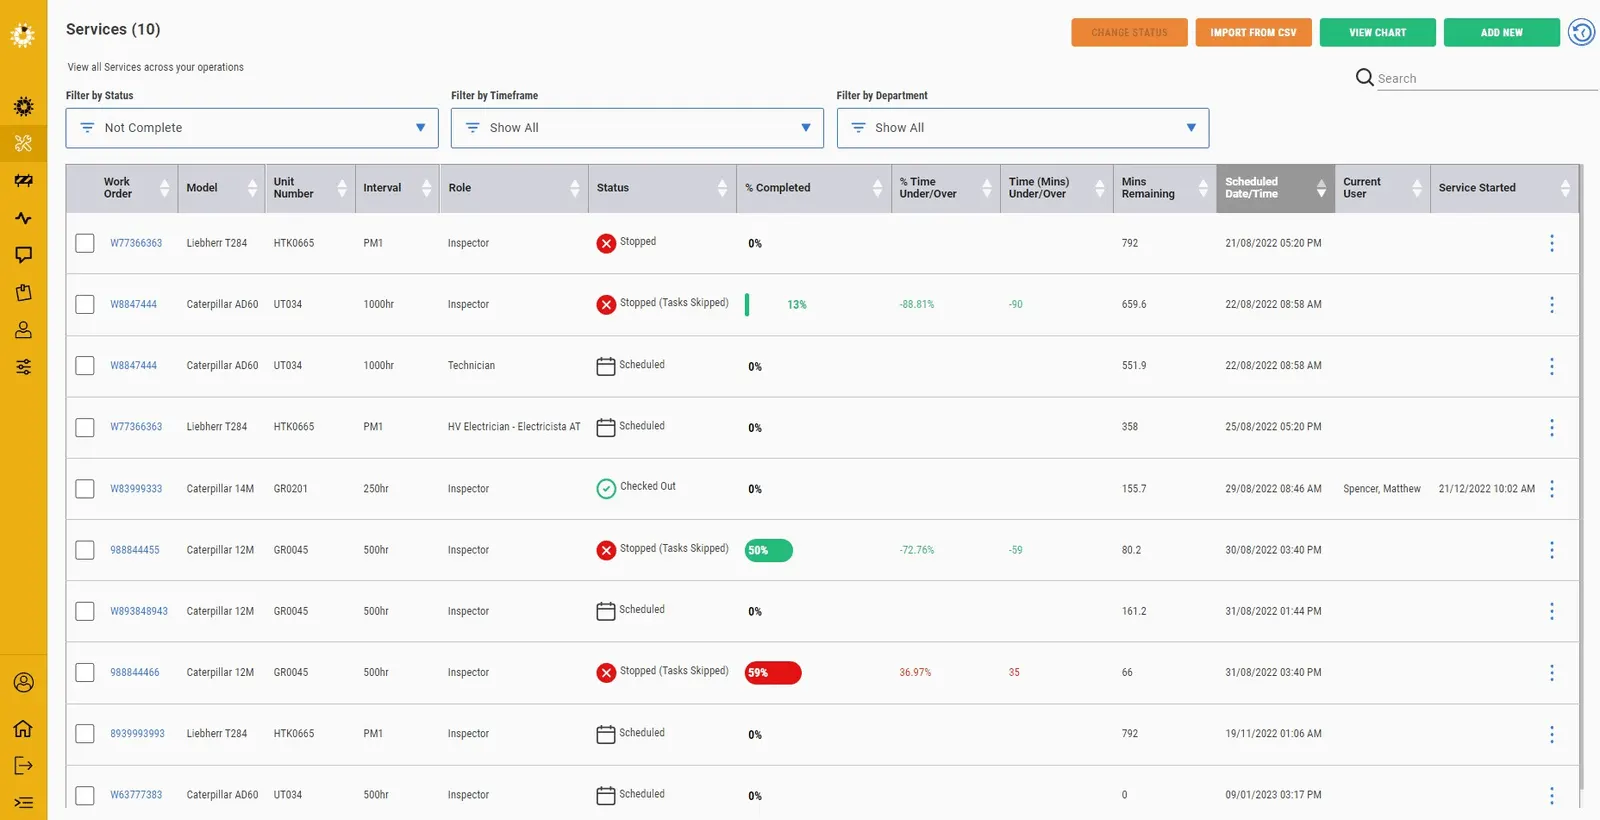Open the clipboard sidebar icon
Viewport: 1600px width, 820px height.
pos(23,292)
